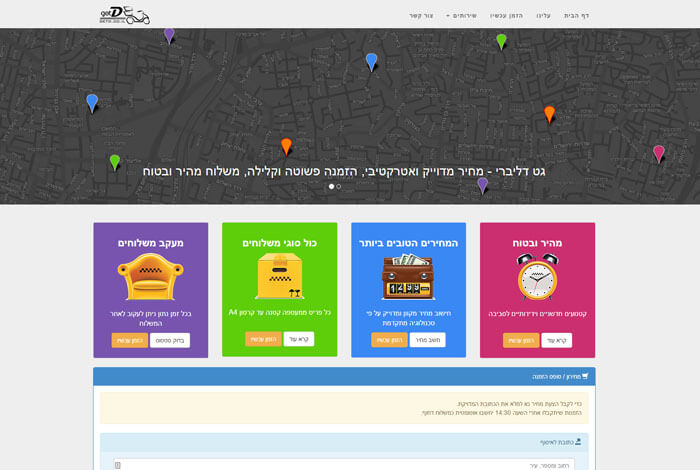The width and height of the screenshot is (700, 470).
Task: Focus the רחוב ומספר, עיר address field
Action: [x=344, y=466]
